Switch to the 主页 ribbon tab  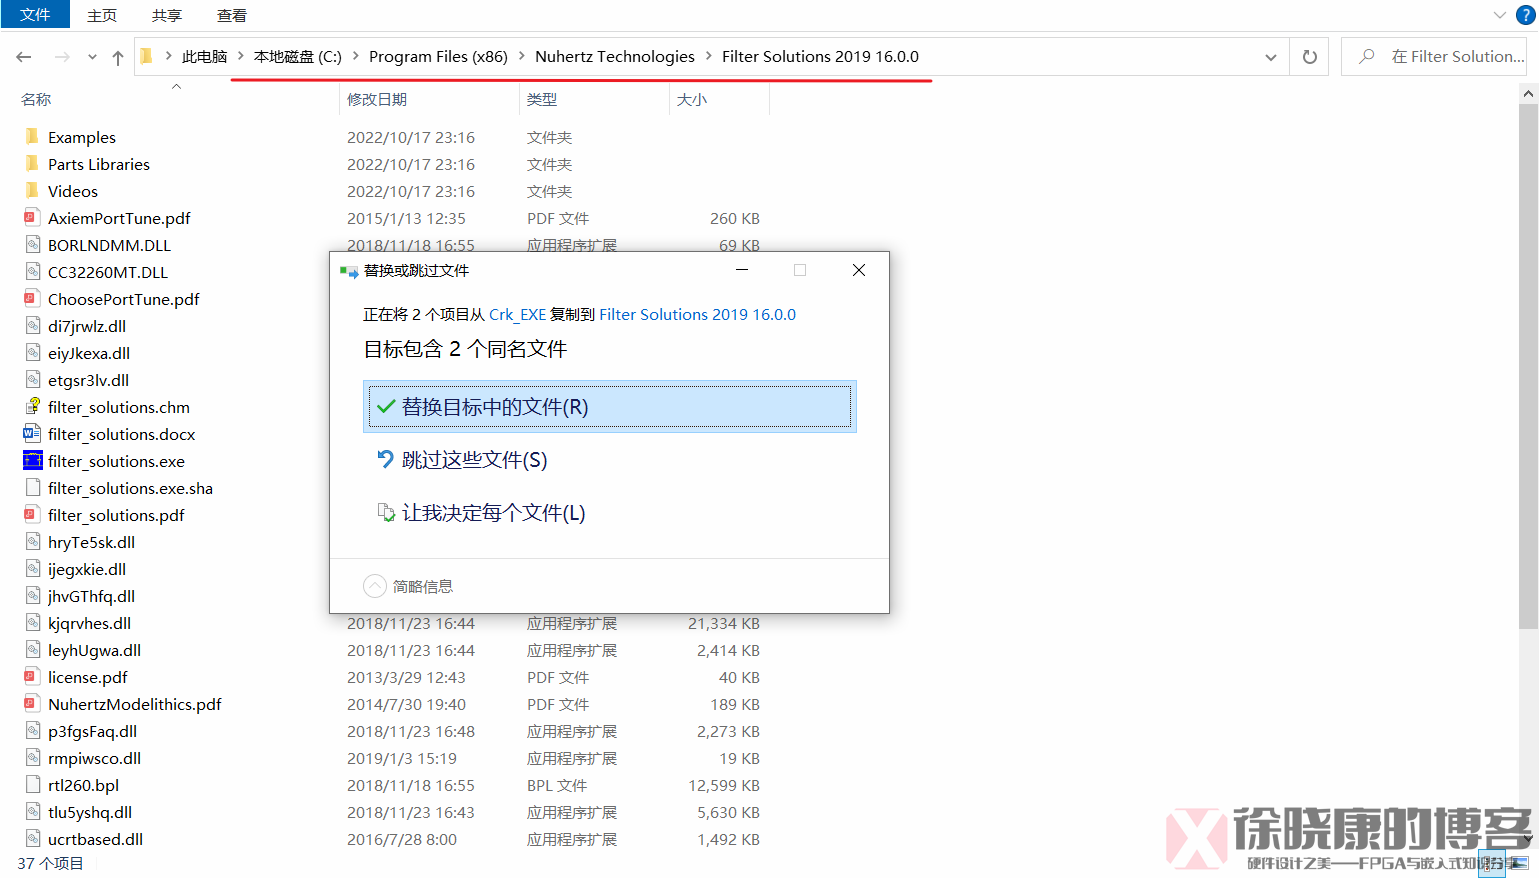click(x=102, y=16)
